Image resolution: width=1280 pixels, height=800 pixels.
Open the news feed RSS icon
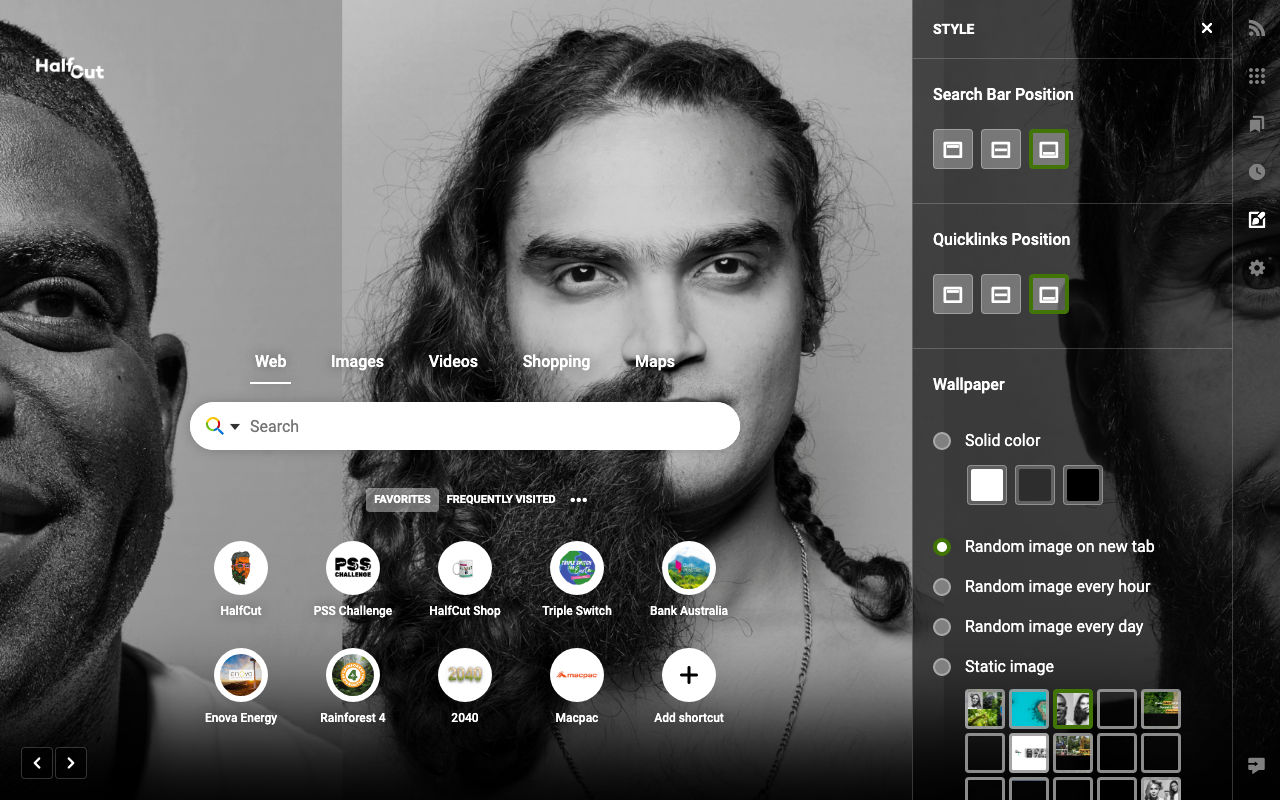(x=1257, y=29)
